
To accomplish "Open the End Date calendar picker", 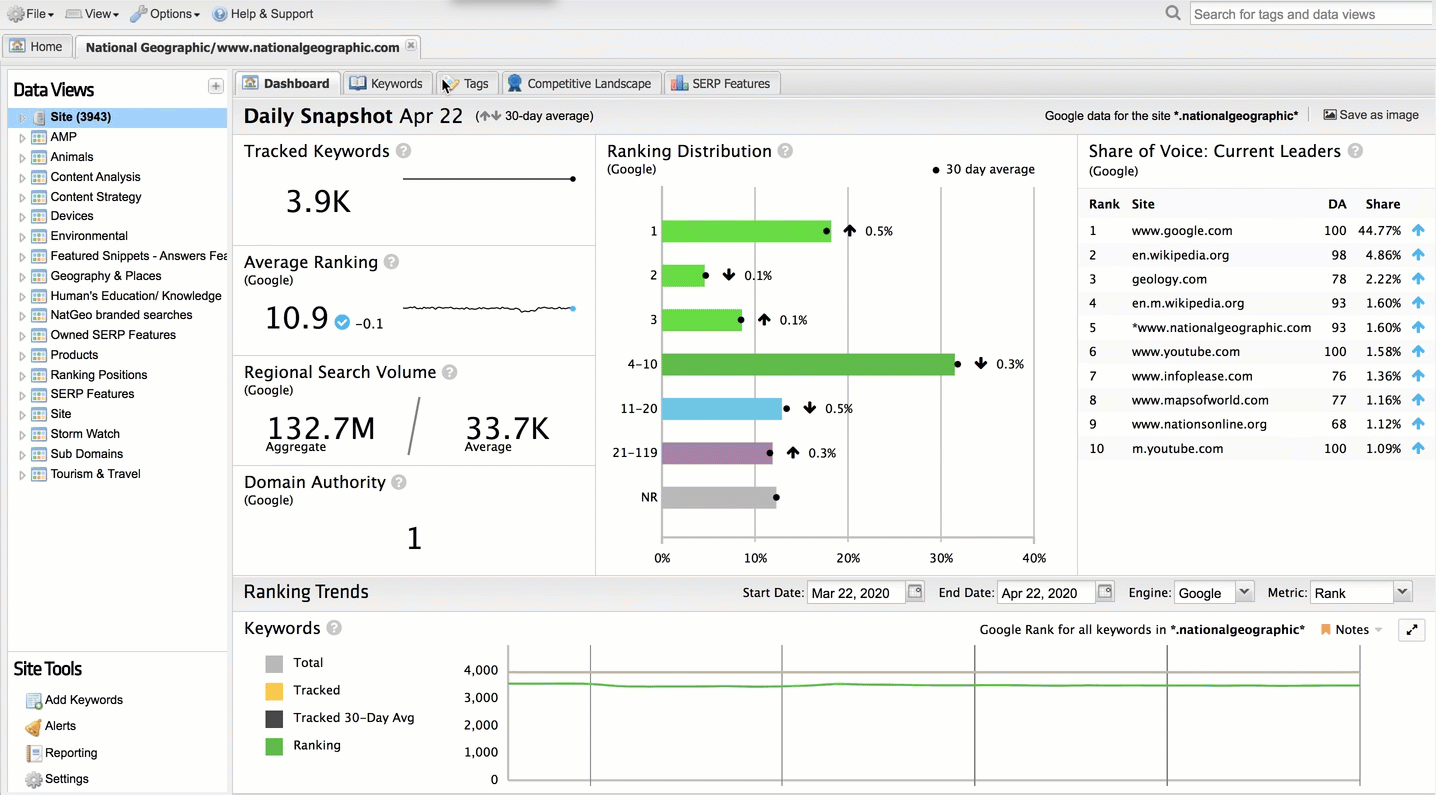I will (1104, 592).
